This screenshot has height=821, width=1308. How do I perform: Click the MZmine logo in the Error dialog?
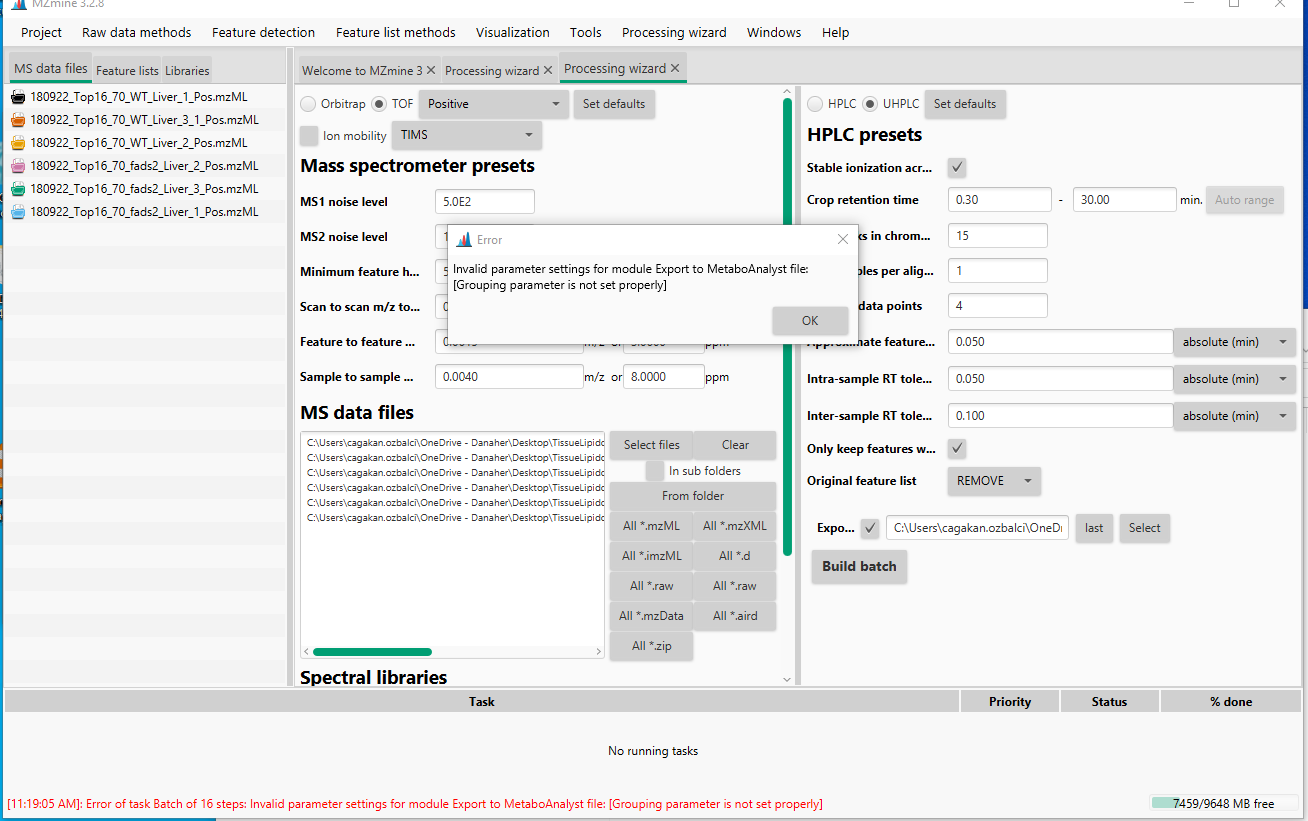pyautogui.click(x=463, y=239)
